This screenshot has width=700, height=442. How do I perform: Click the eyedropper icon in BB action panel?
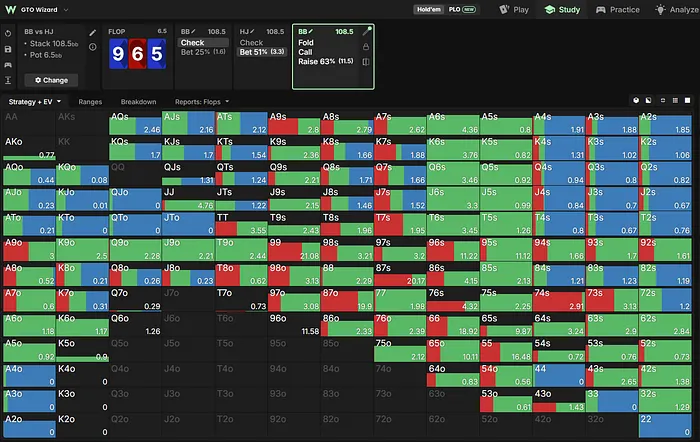(x=367, y=31)
